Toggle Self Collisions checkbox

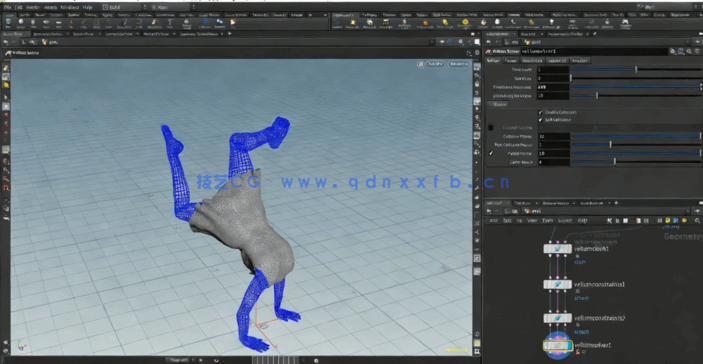(540, 120)
